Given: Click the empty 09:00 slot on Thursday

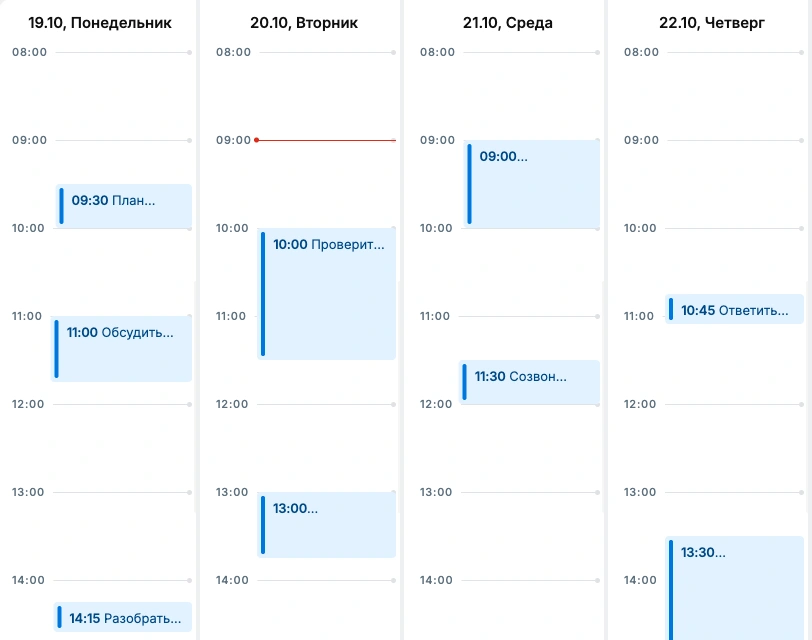Looking at the screenshot, I should (x=735, y=184).
